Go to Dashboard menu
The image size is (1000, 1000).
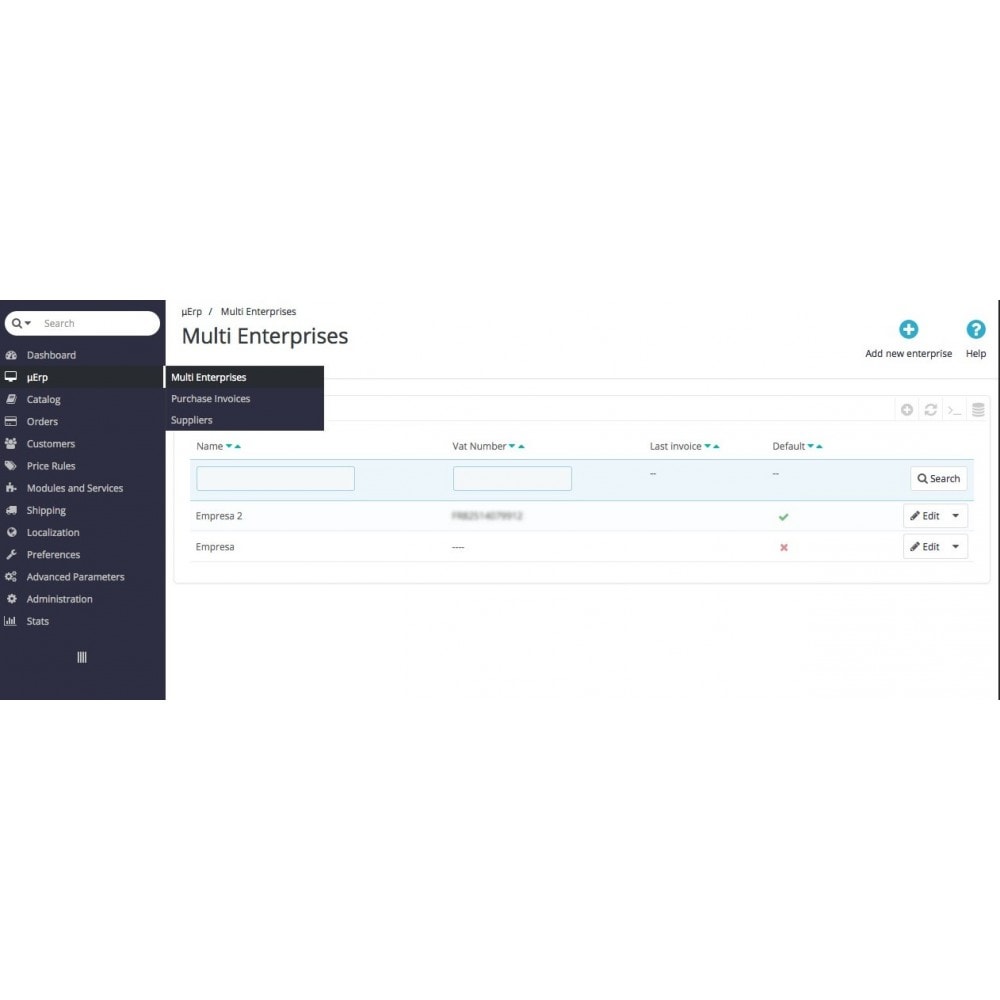(x=51, y=355)
